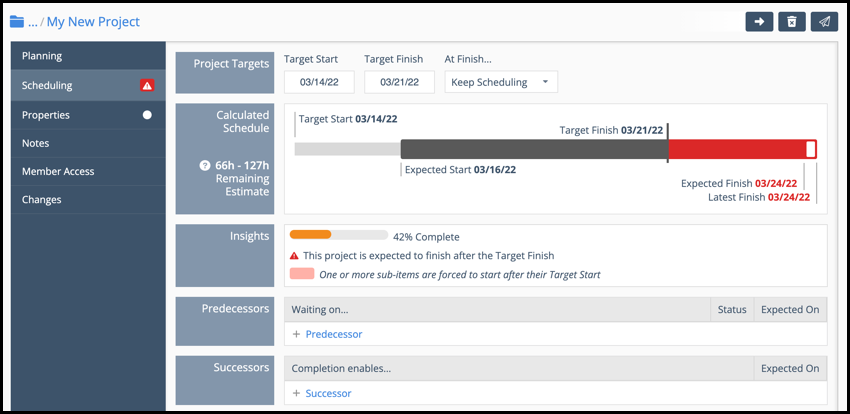Click the Target Start date field
The height and width of the screenshot is (414, 850).
point(319,82)
